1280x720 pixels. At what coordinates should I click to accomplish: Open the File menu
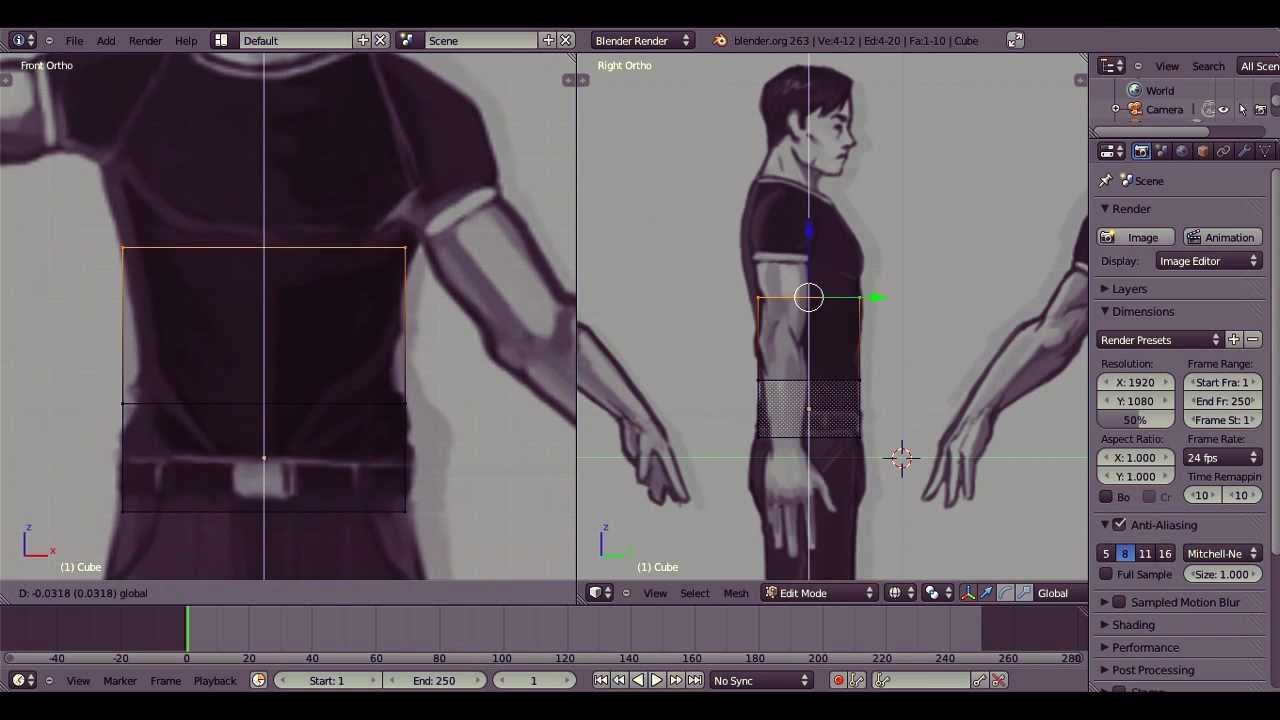pyautogui.click(x=74, y=41)
